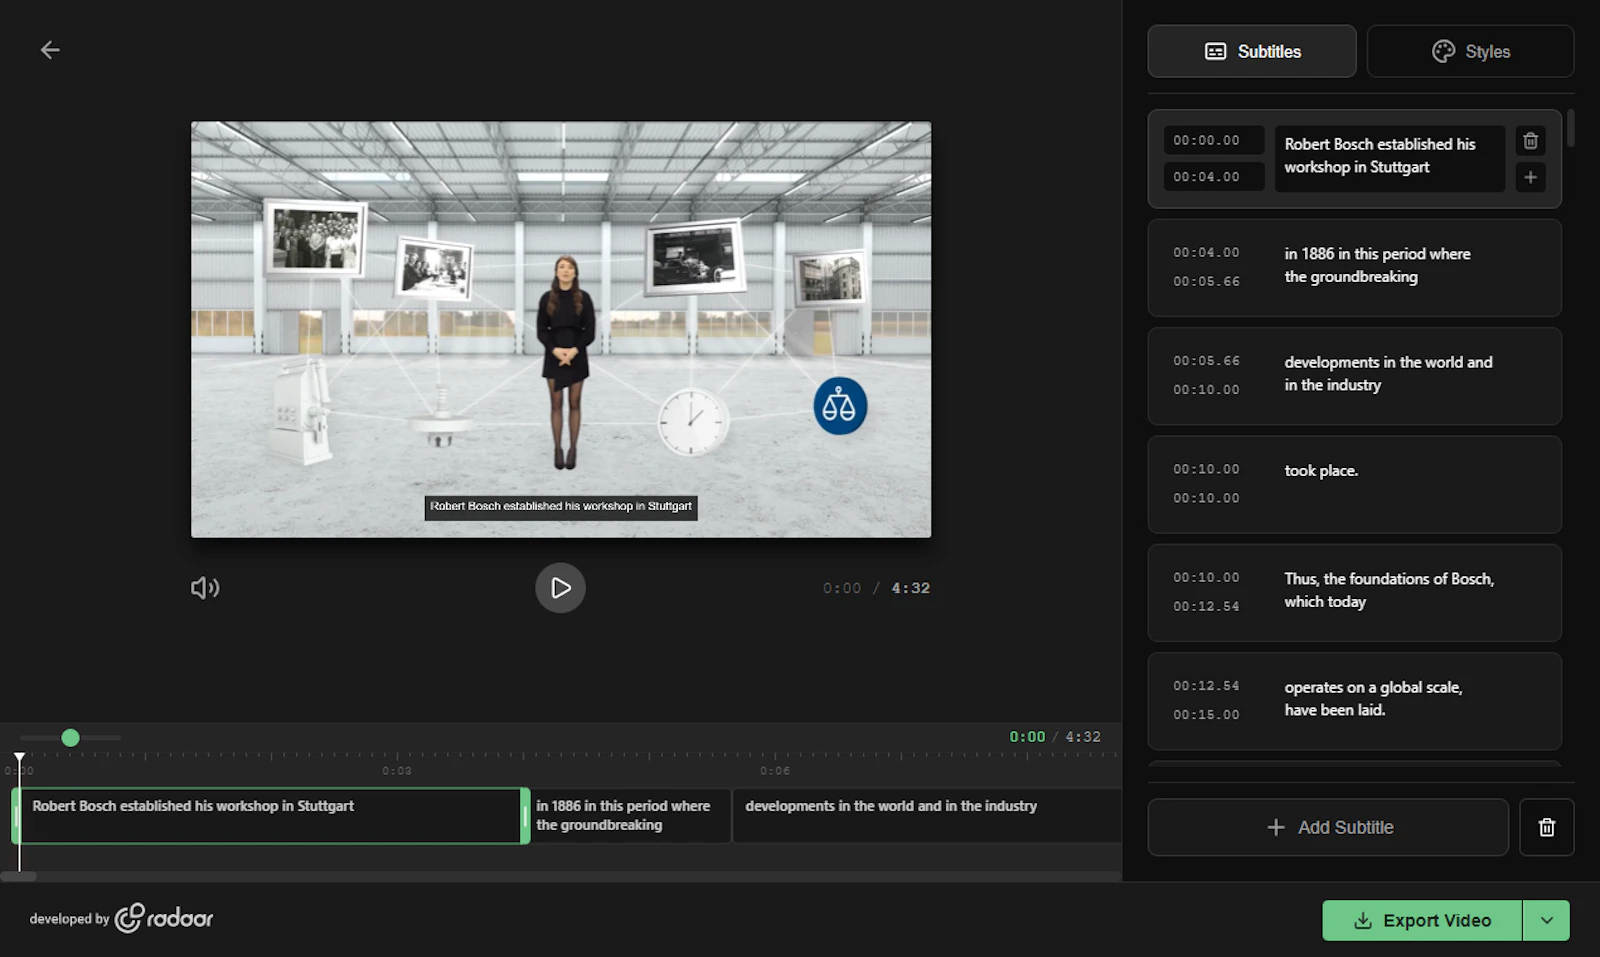The height and width of the screenshot is (957, 1600).
Task: Edit the 00:04.00 end time in first subtitle
Action: click(1214, 176)
